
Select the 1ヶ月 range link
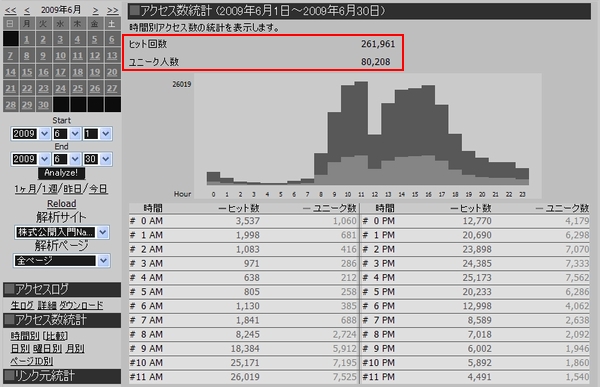tap(25, 189)
